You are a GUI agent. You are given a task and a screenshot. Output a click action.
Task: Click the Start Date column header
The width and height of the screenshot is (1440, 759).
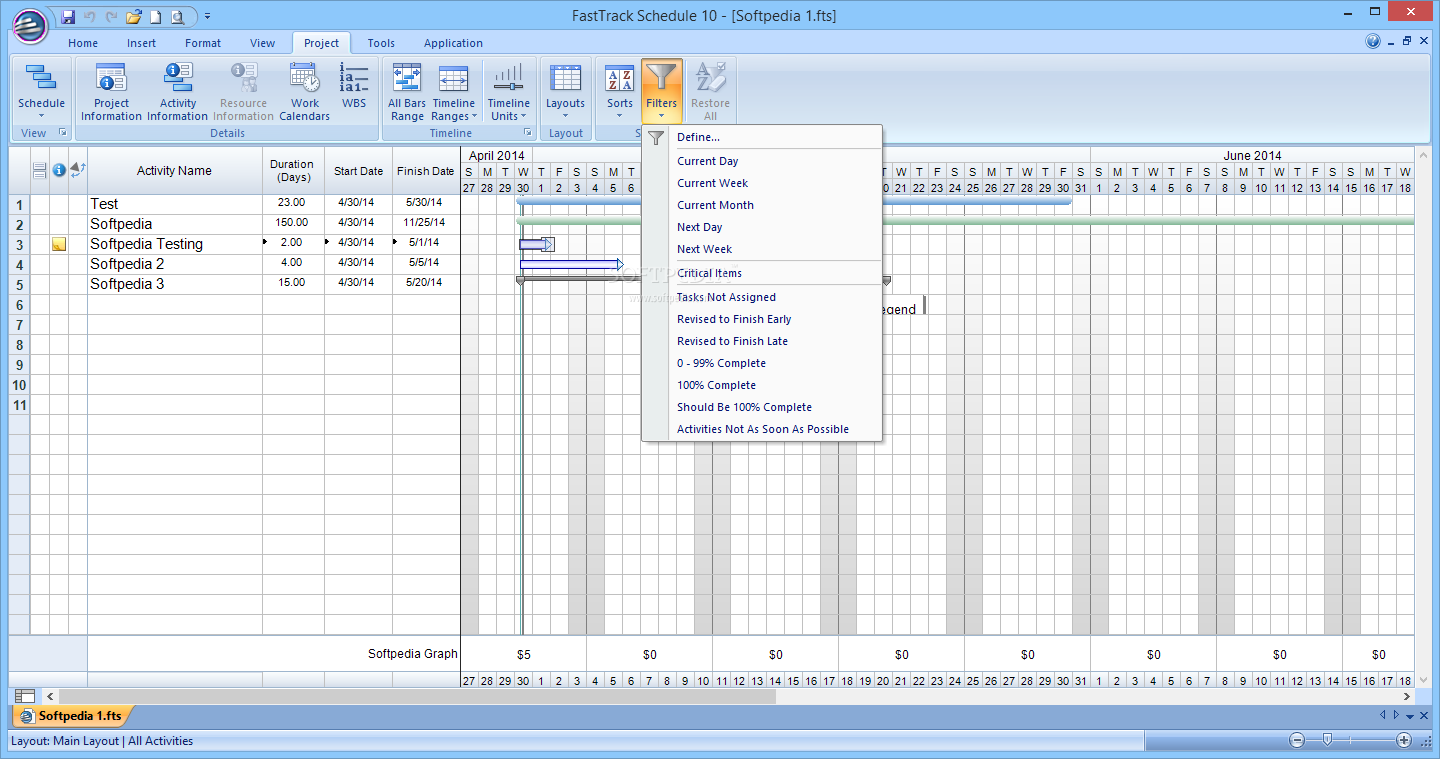(358, 171)
